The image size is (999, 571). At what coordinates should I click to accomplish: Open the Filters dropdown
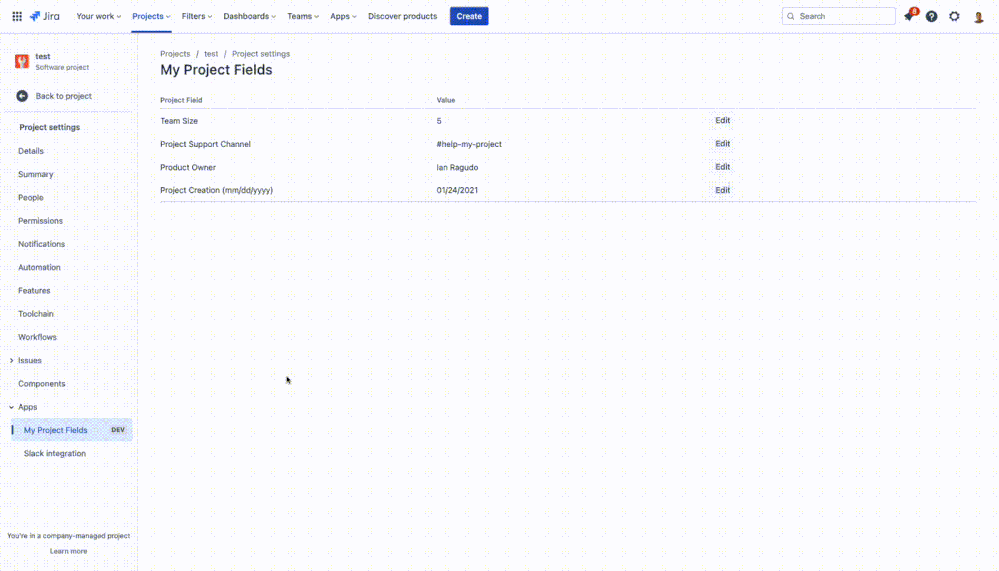196,17
